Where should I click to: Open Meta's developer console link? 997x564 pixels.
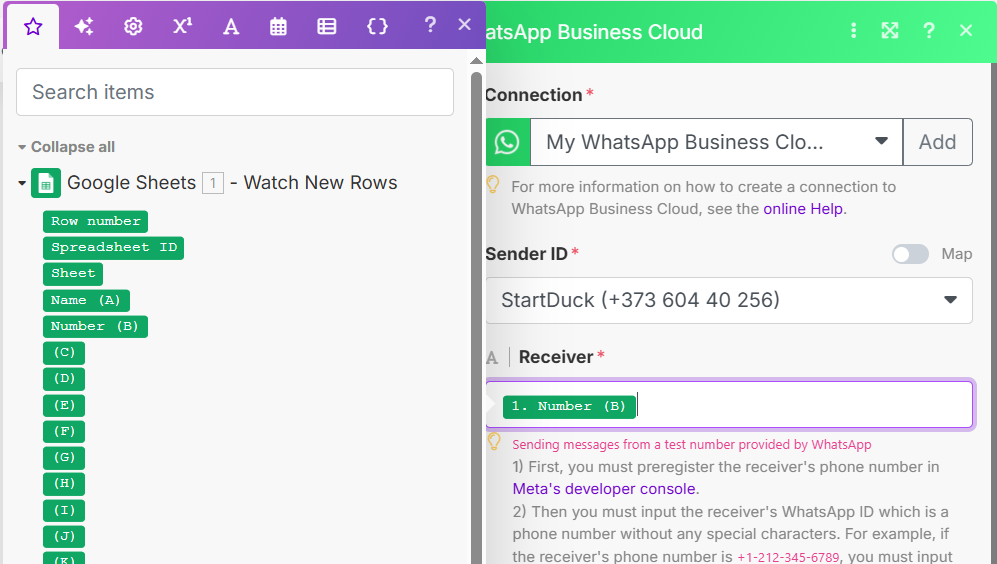tap(603, 489)
